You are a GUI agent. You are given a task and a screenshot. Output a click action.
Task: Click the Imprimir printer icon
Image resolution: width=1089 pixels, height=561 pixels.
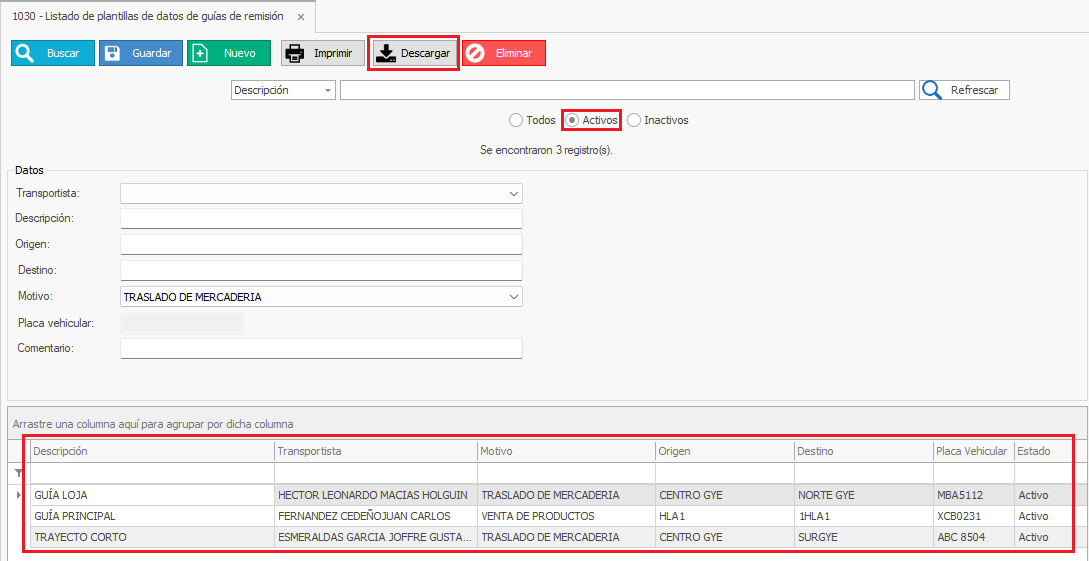click(295, 53)
